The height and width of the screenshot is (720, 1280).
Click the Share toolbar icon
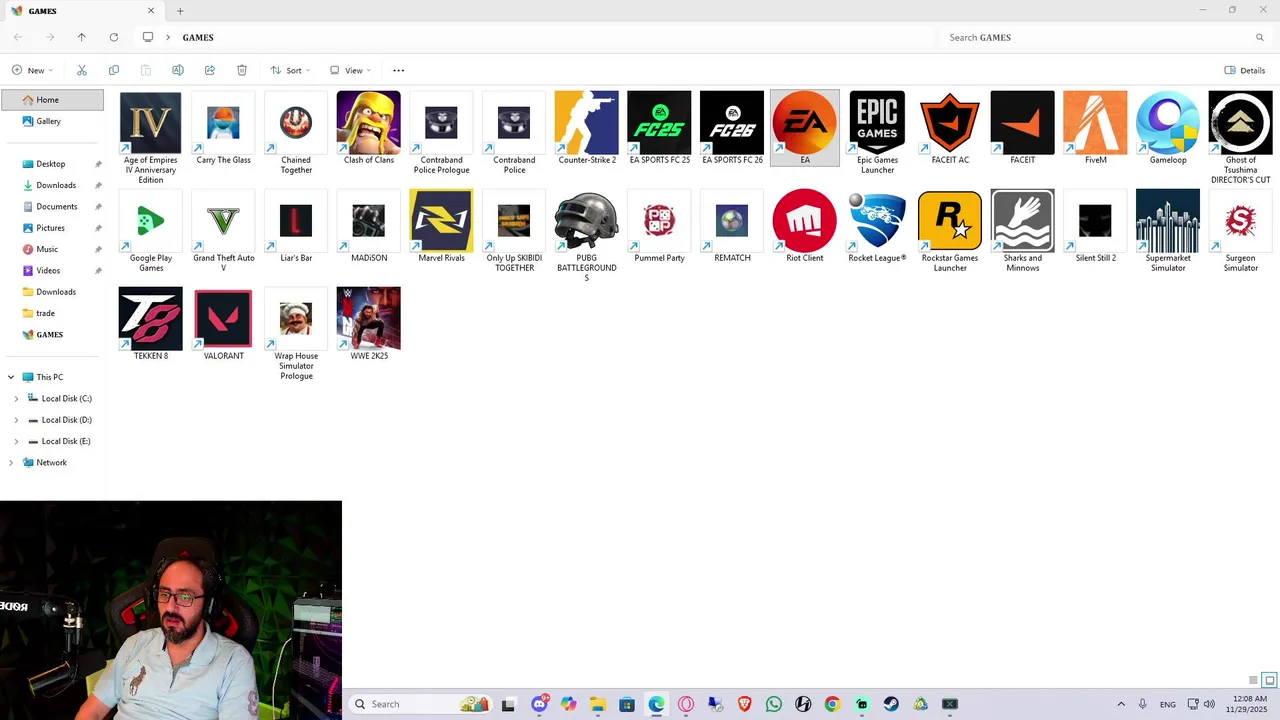210,70
